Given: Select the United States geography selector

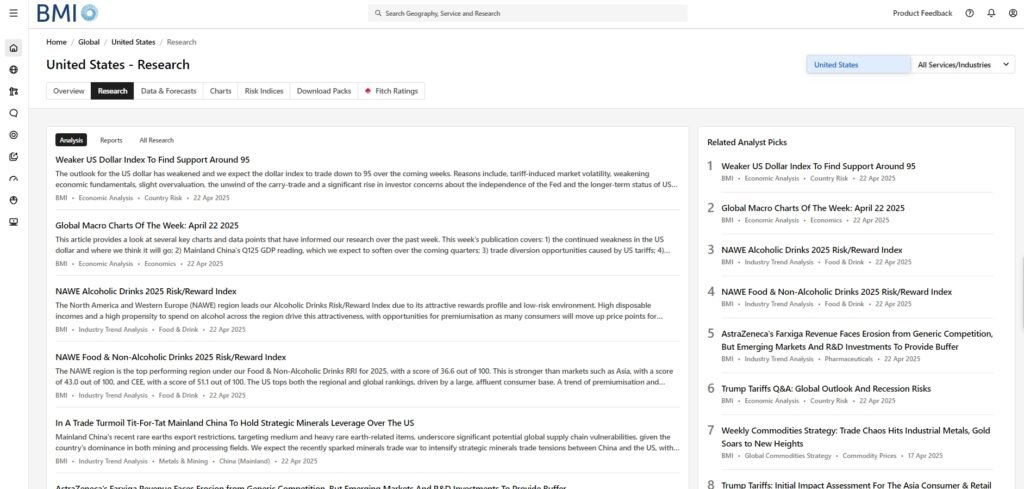Looking at the screenshot, I should 858,65.
